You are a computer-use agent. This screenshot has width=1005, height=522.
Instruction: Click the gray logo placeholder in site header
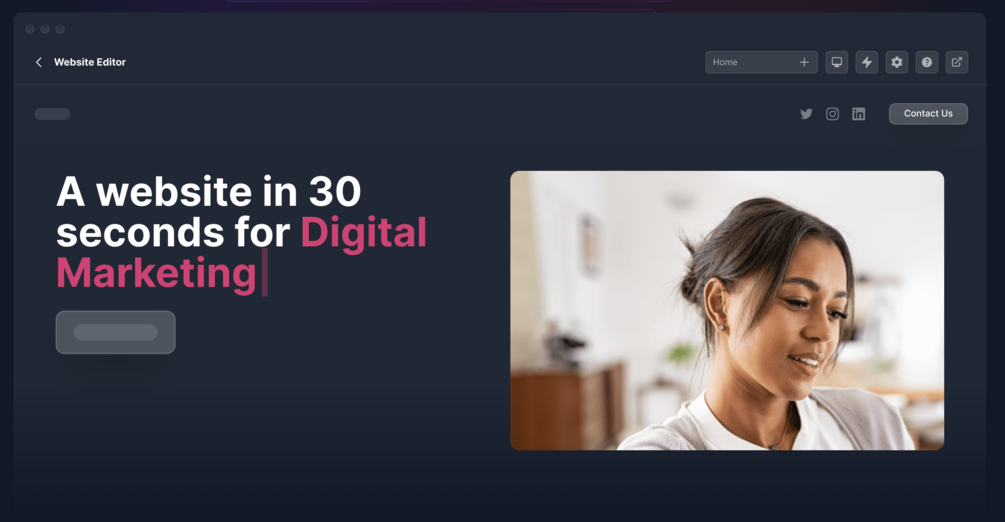53,114
